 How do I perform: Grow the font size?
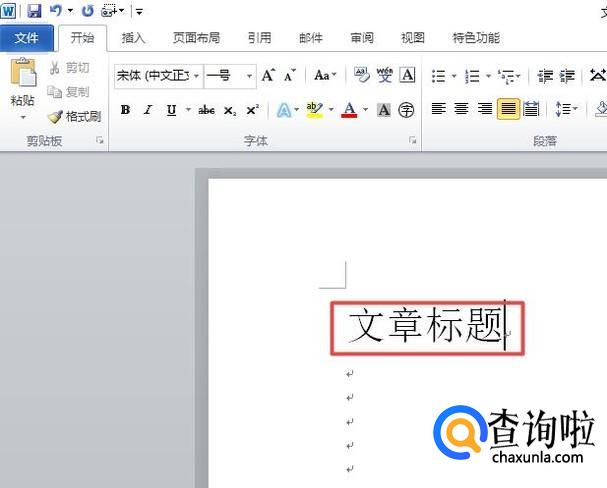tap(269, 75)
